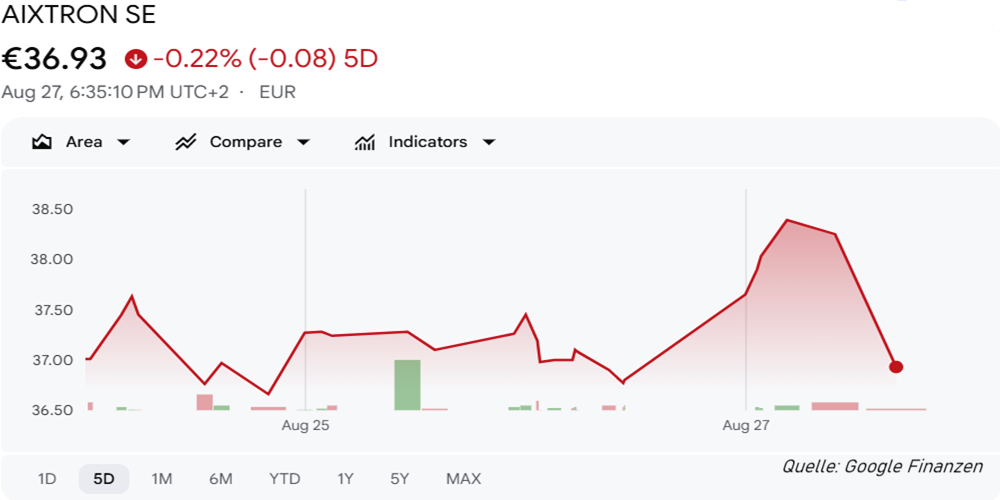Select the 5D range tab

[x=104, y=479]
